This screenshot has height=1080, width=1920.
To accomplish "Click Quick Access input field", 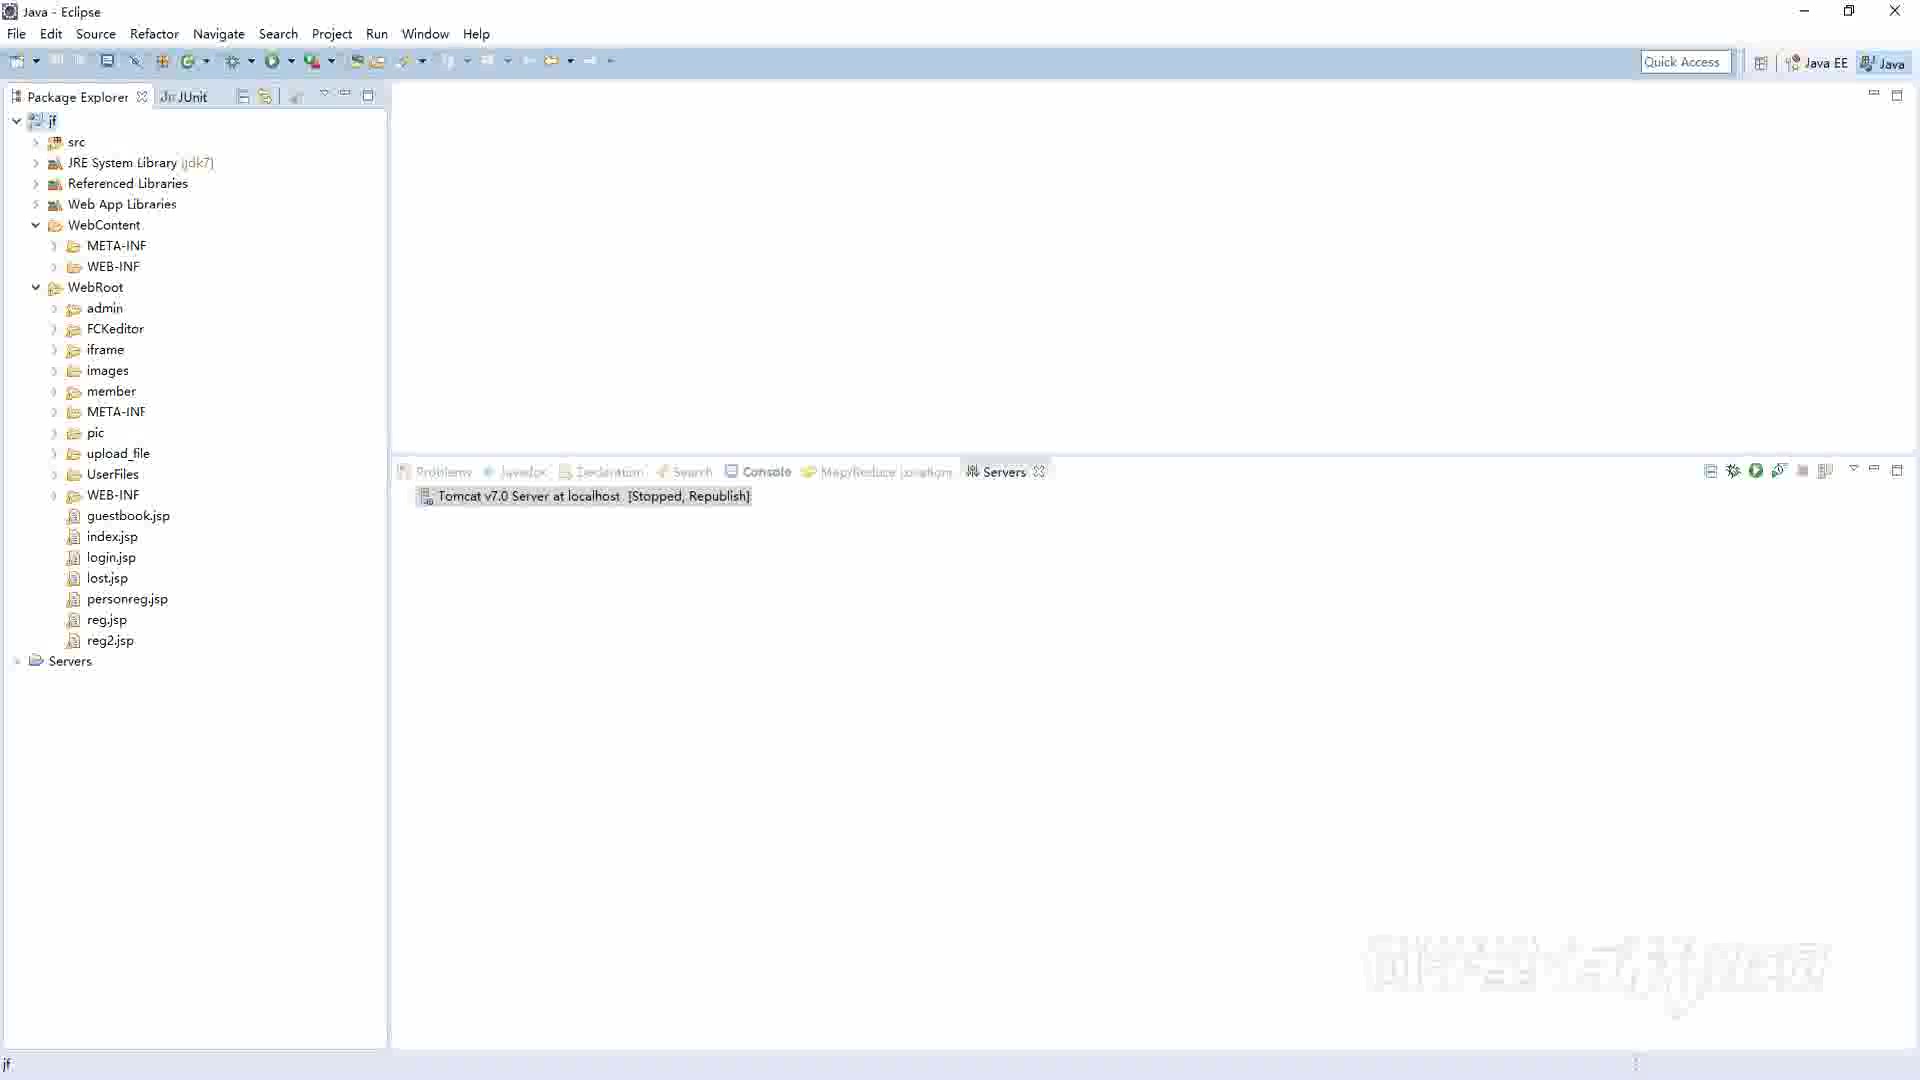I will [x=1687, y=61].
